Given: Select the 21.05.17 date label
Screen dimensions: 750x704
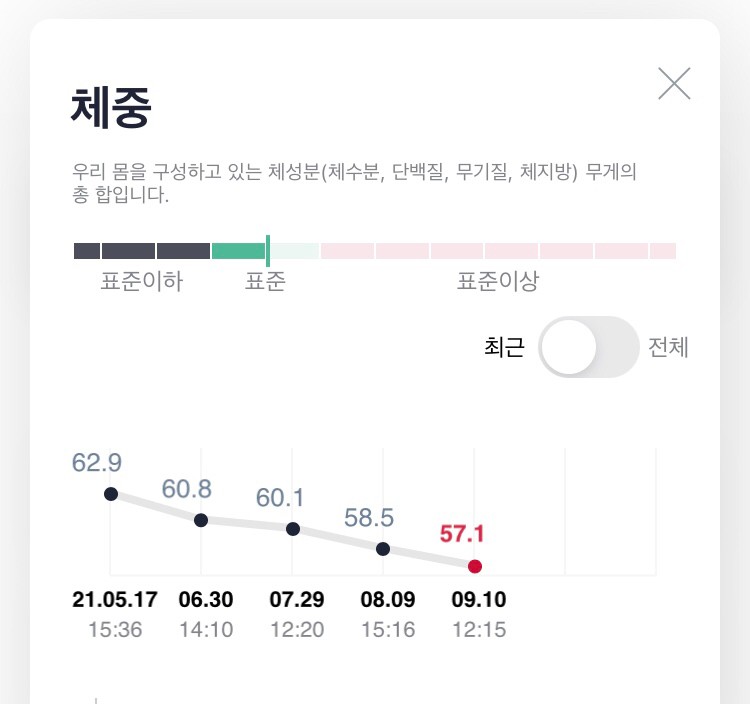Looking at the screenshot, I should (x=115, y=600).
